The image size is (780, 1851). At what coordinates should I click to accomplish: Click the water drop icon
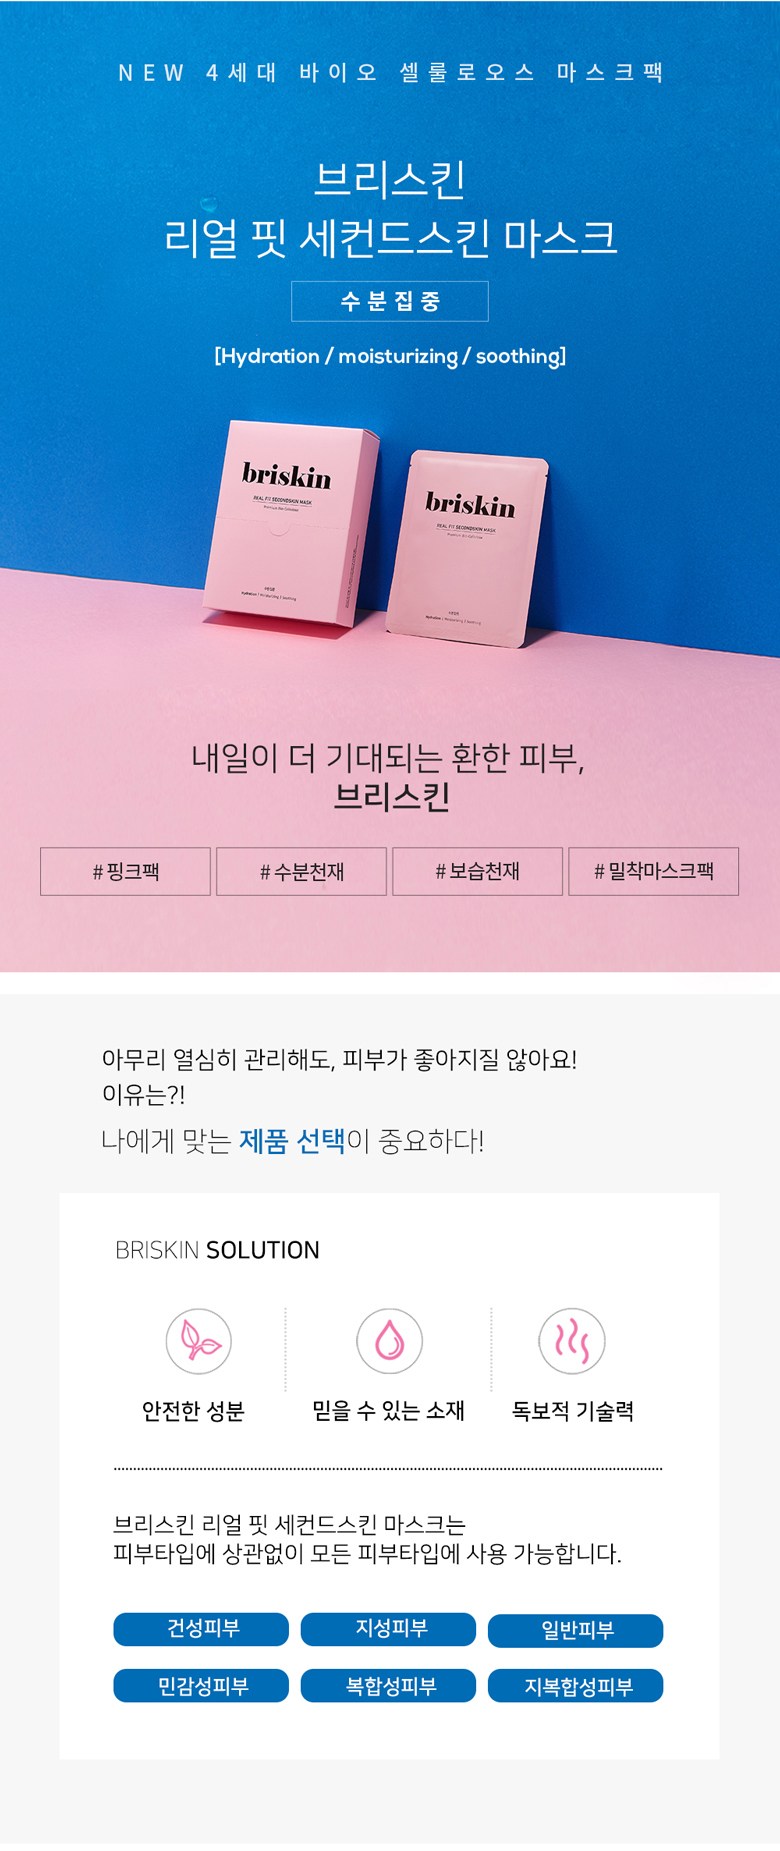click(389, 1340)
